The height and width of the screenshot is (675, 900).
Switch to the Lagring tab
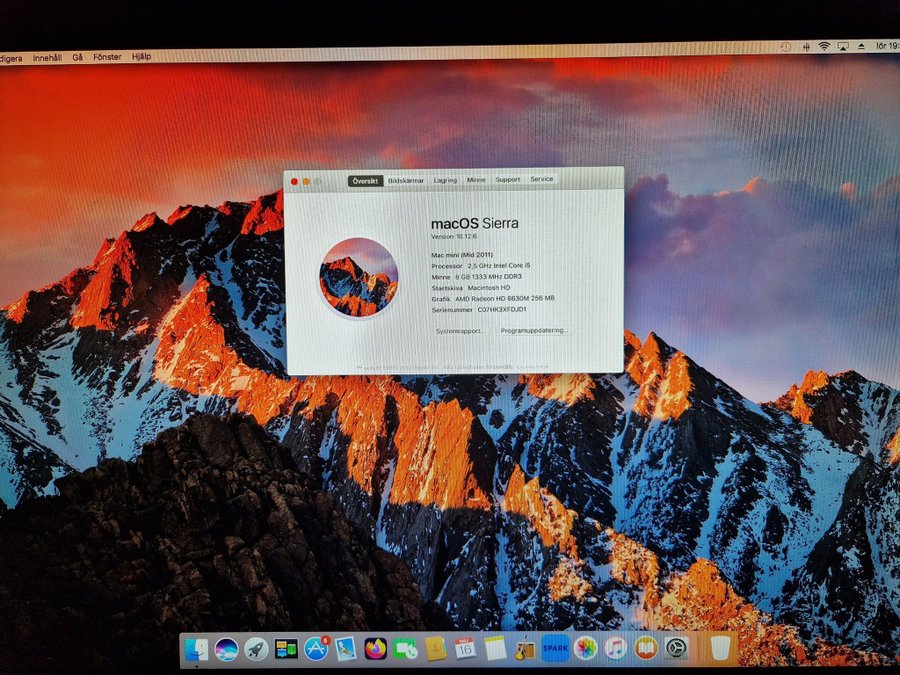[x=445, y=180]
